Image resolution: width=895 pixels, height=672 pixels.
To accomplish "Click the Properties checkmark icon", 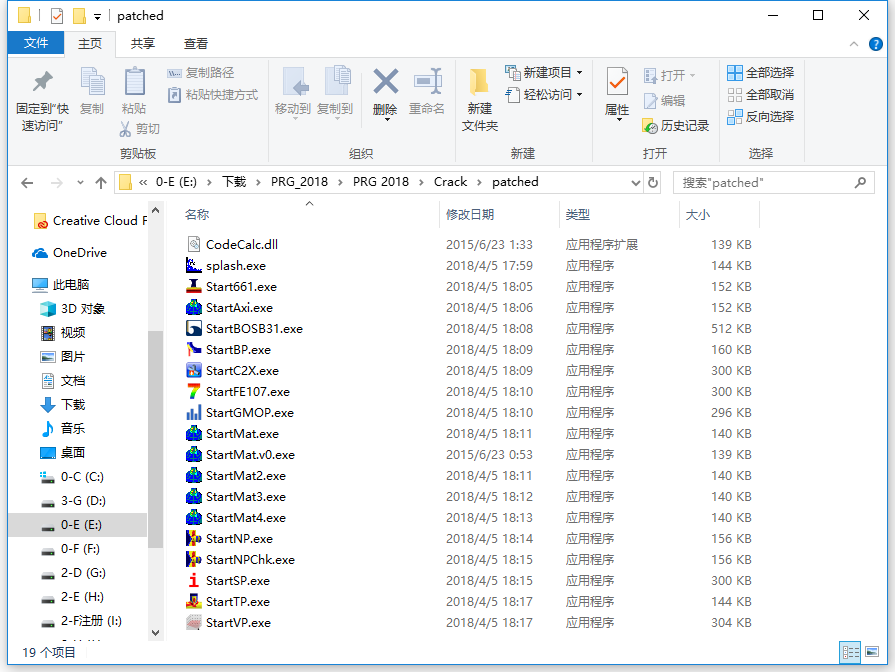I will (x=617, y=82).
